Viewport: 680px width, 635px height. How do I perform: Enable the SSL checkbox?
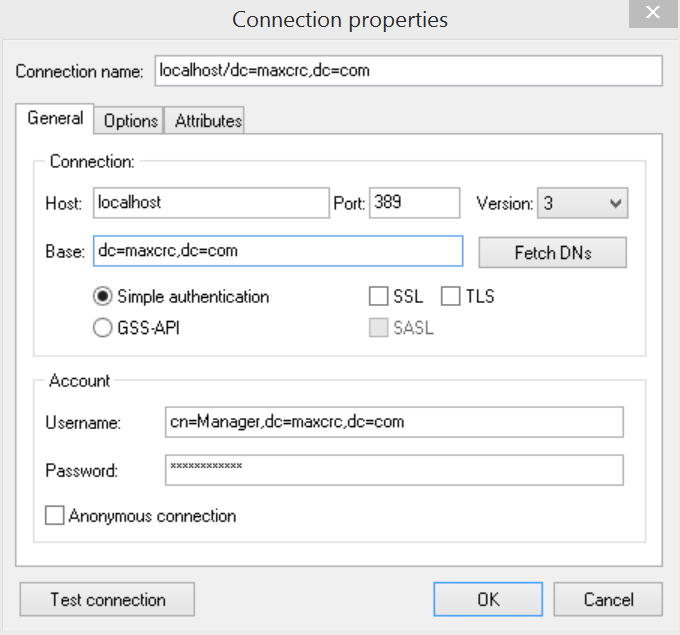[379, 297]
